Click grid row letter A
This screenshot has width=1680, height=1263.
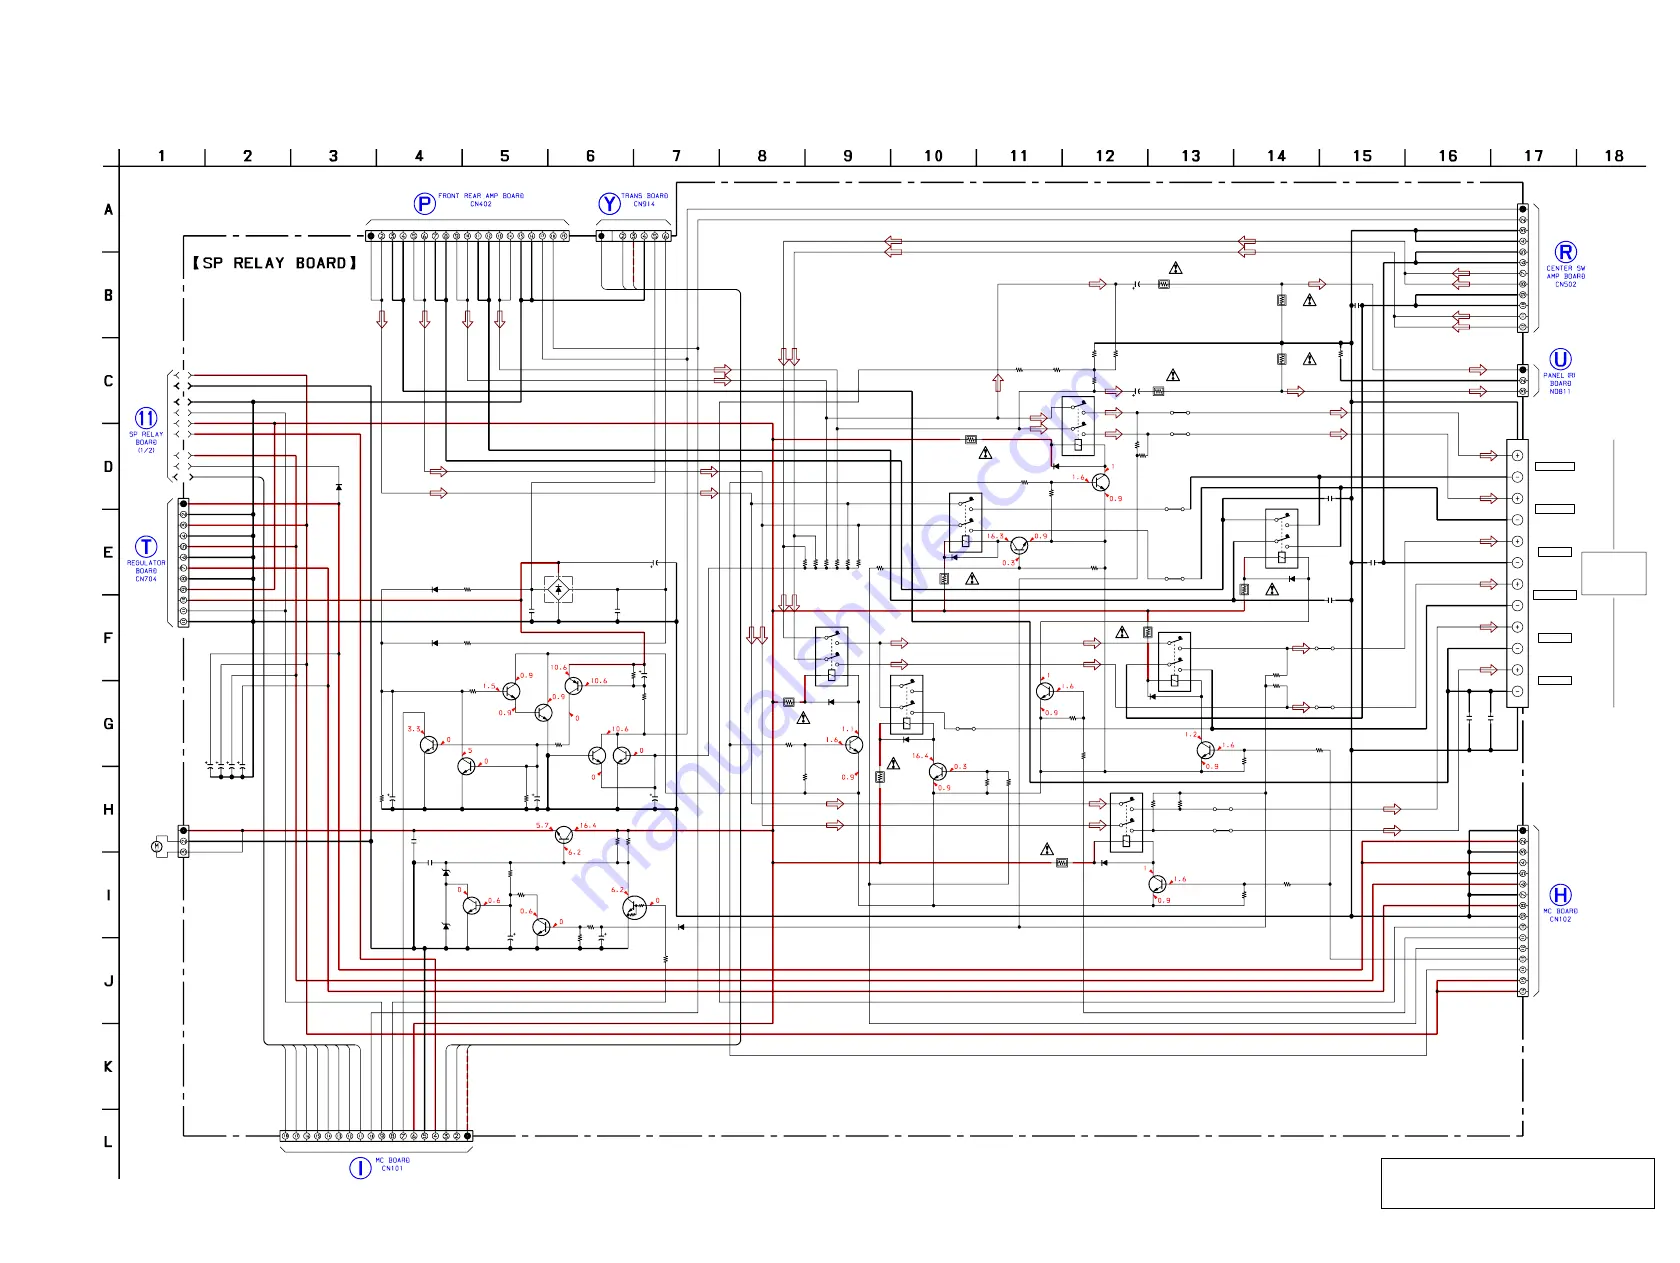[x=109, y=210]
